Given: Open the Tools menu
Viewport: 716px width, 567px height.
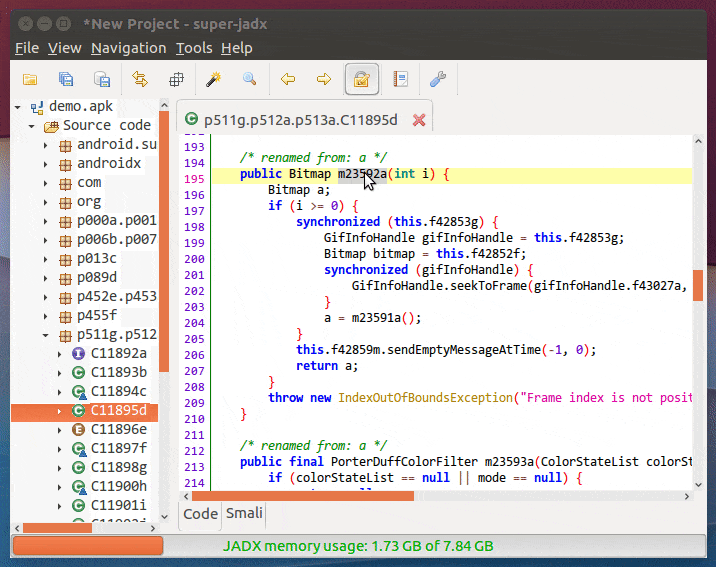Looking at the screenshot, I should [x=194, y=48].
